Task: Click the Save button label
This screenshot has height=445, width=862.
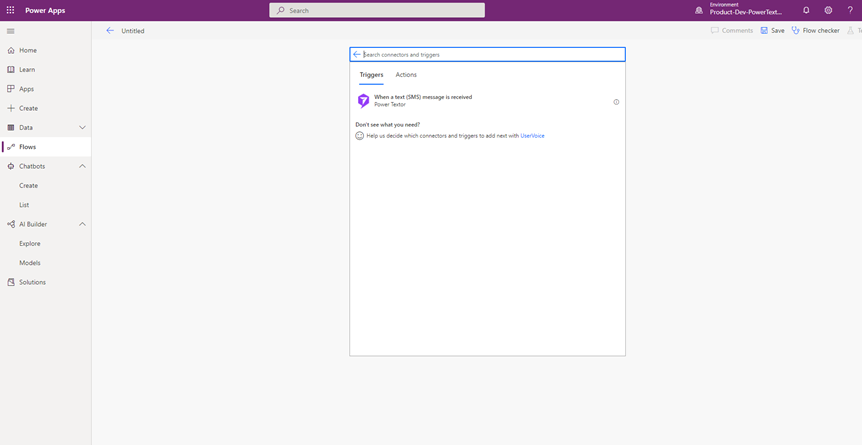Action: (778, 31)
